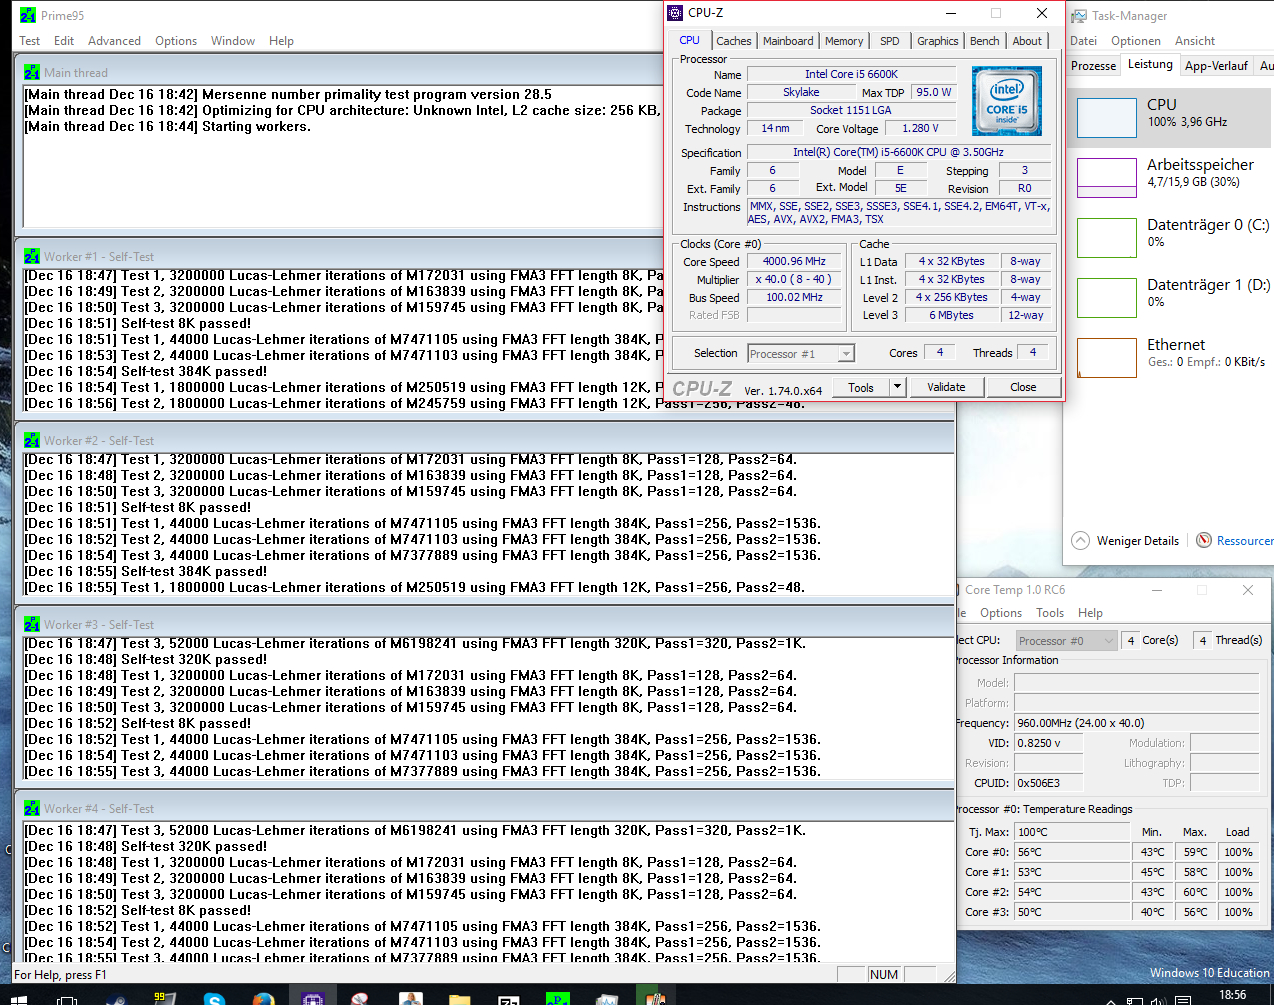Open the Core Temp Tools menu
Image resolution: width=1274 pixels, height=1005 pixels.
click(1050, 613)
